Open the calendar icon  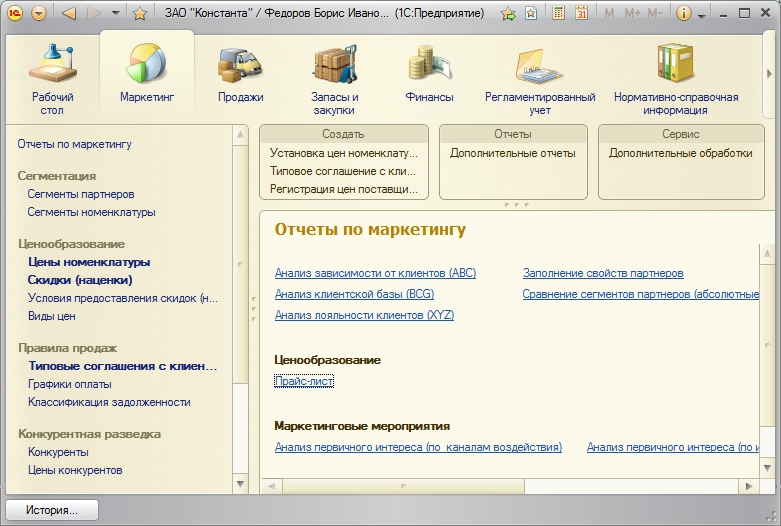581,13
